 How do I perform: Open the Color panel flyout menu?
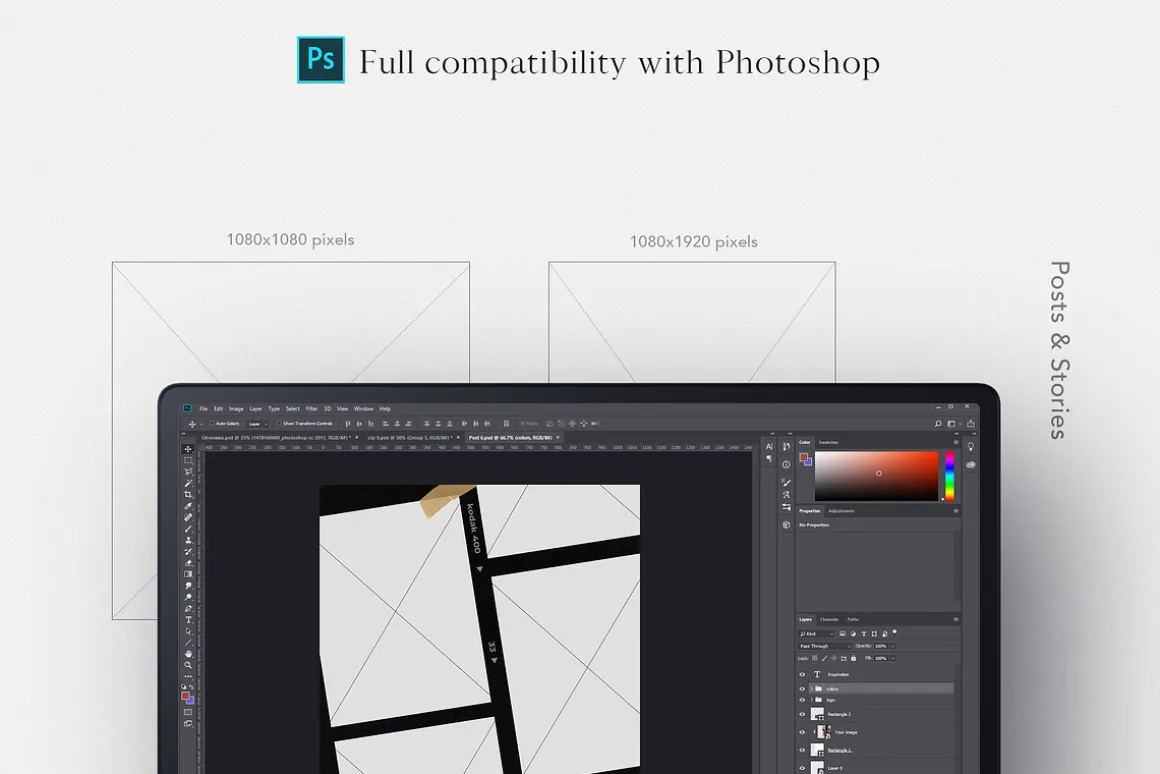pos(956,442)
